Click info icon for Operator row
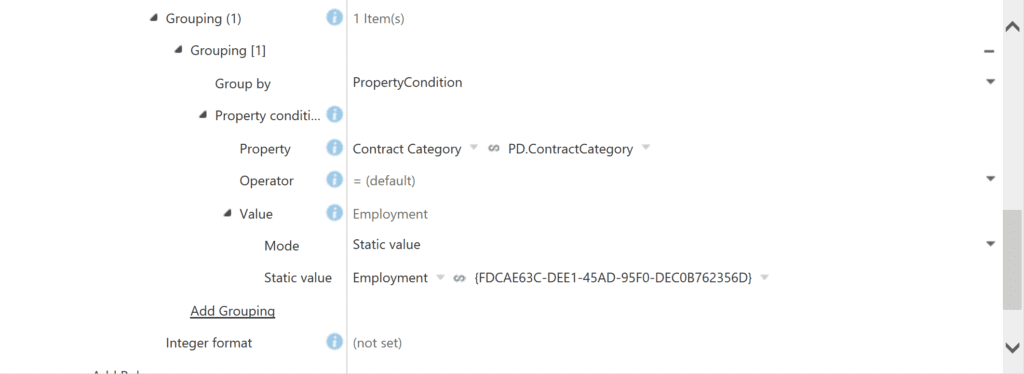Viewport: 1024px width, 374px height. [x=334, y=179]
